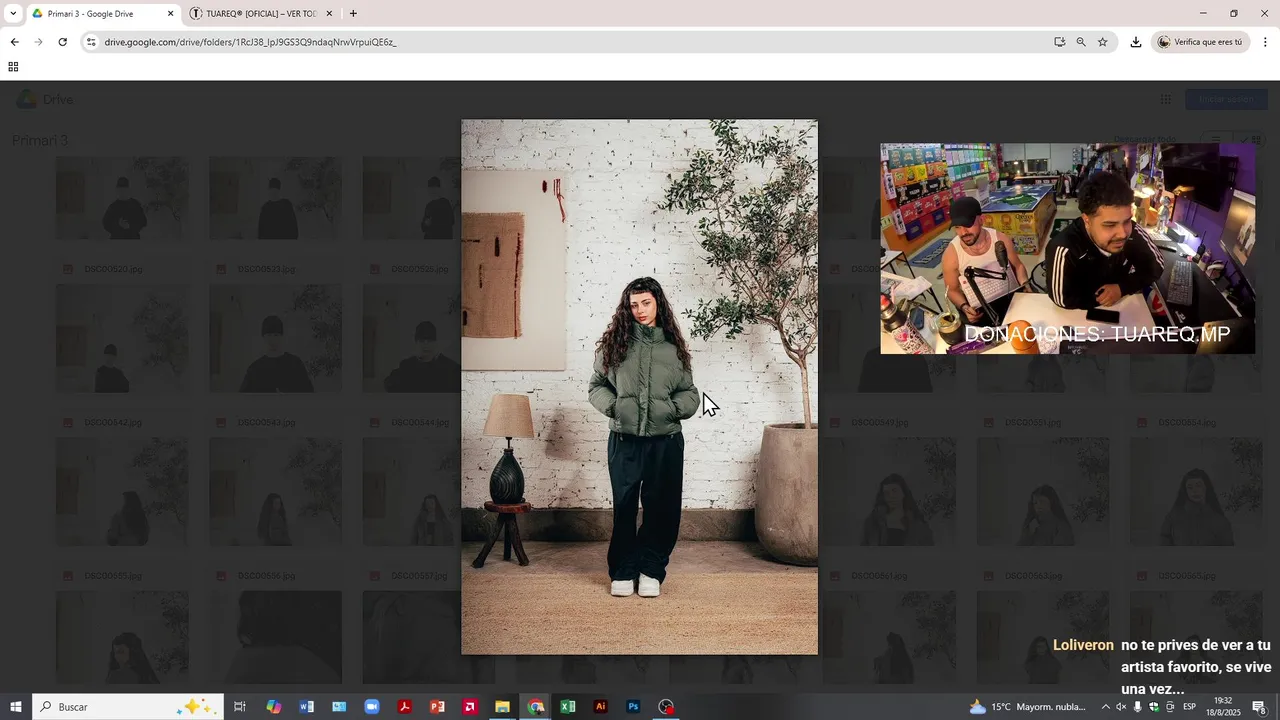Open the Google apps grid in Drive header

[1165, 99]
